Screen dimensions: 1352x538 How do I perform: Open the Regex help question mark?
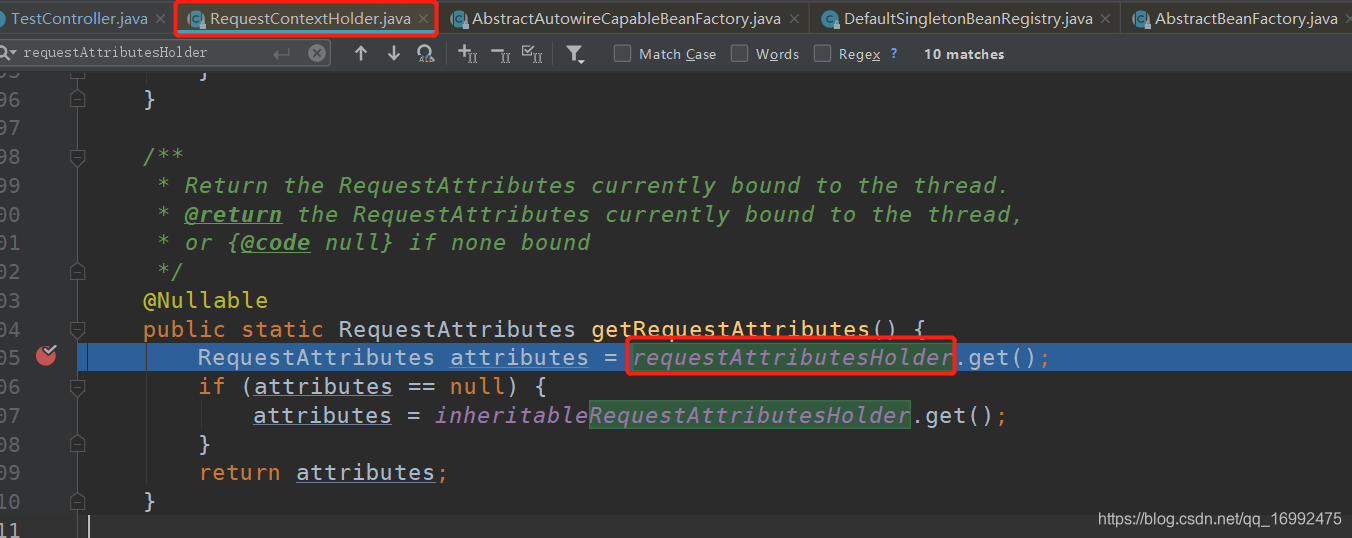893,53
